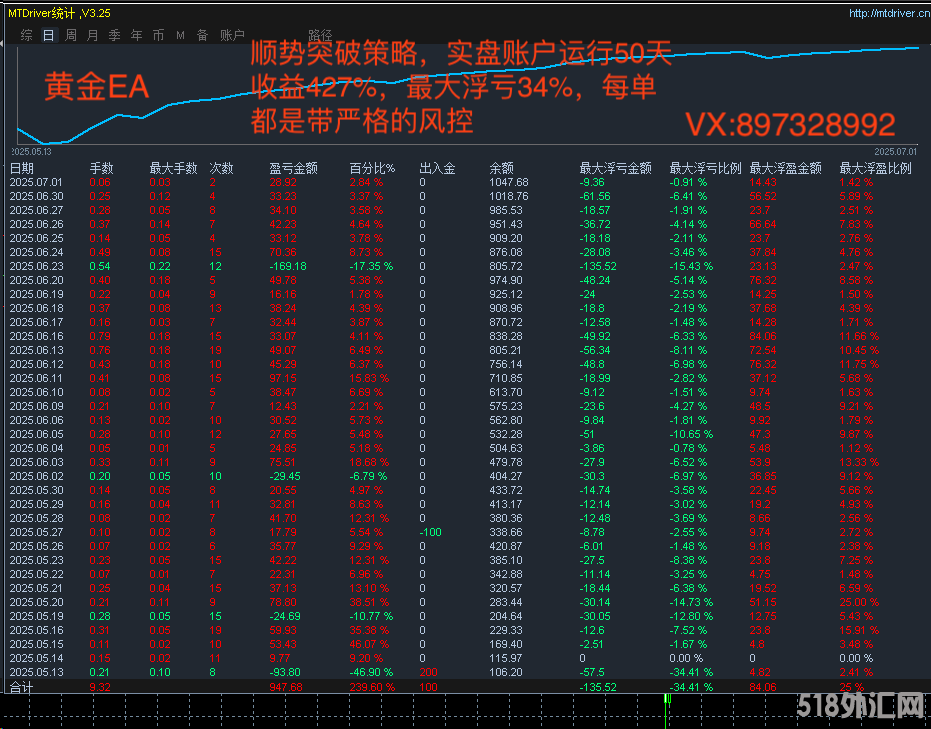Click total percentage 239.60 %
Image resolution: width=931 pixels, height=729 pixels.
pyautogui.click(x=372, y=687)
